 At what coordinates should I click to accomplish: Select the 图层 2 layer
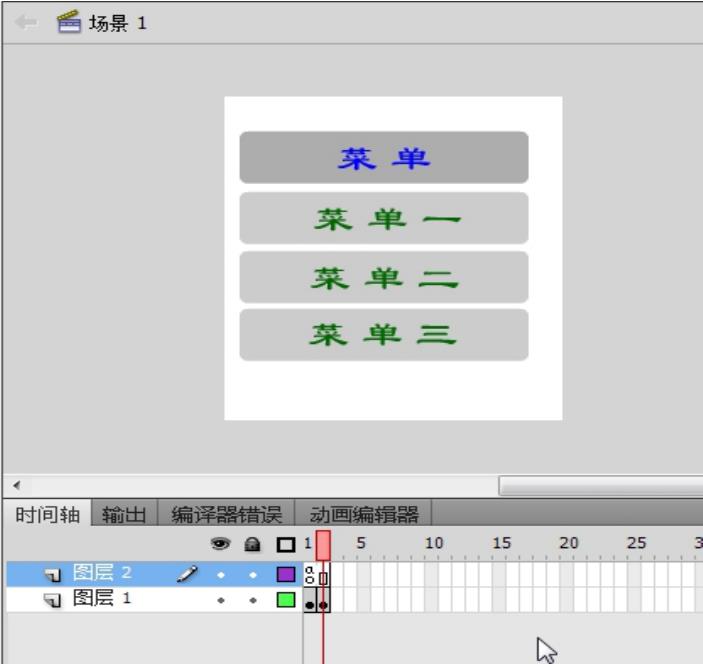[155, 573]
